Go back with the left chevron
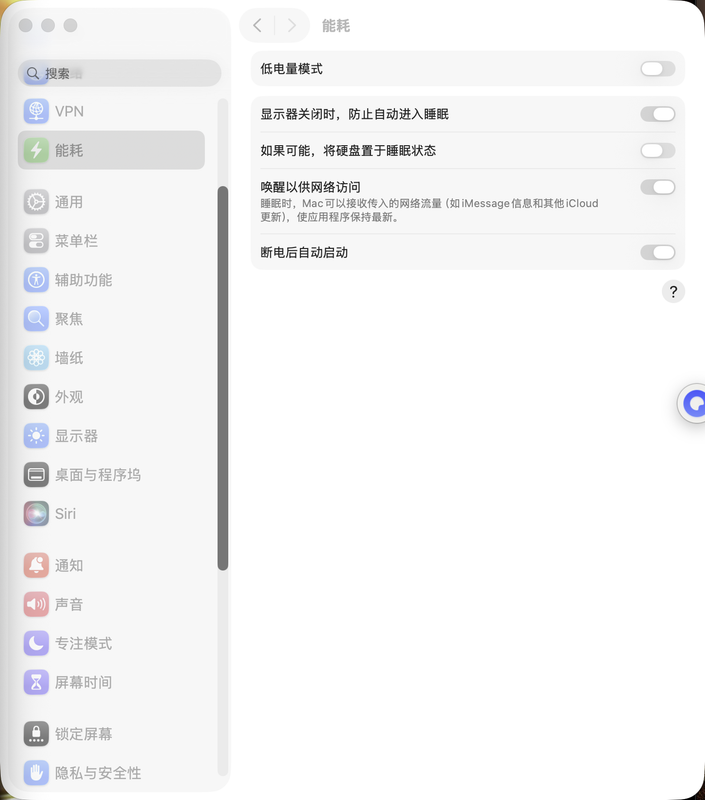This screenshot has width=705, height=800. pyautogui.click(x=257, y=25)
